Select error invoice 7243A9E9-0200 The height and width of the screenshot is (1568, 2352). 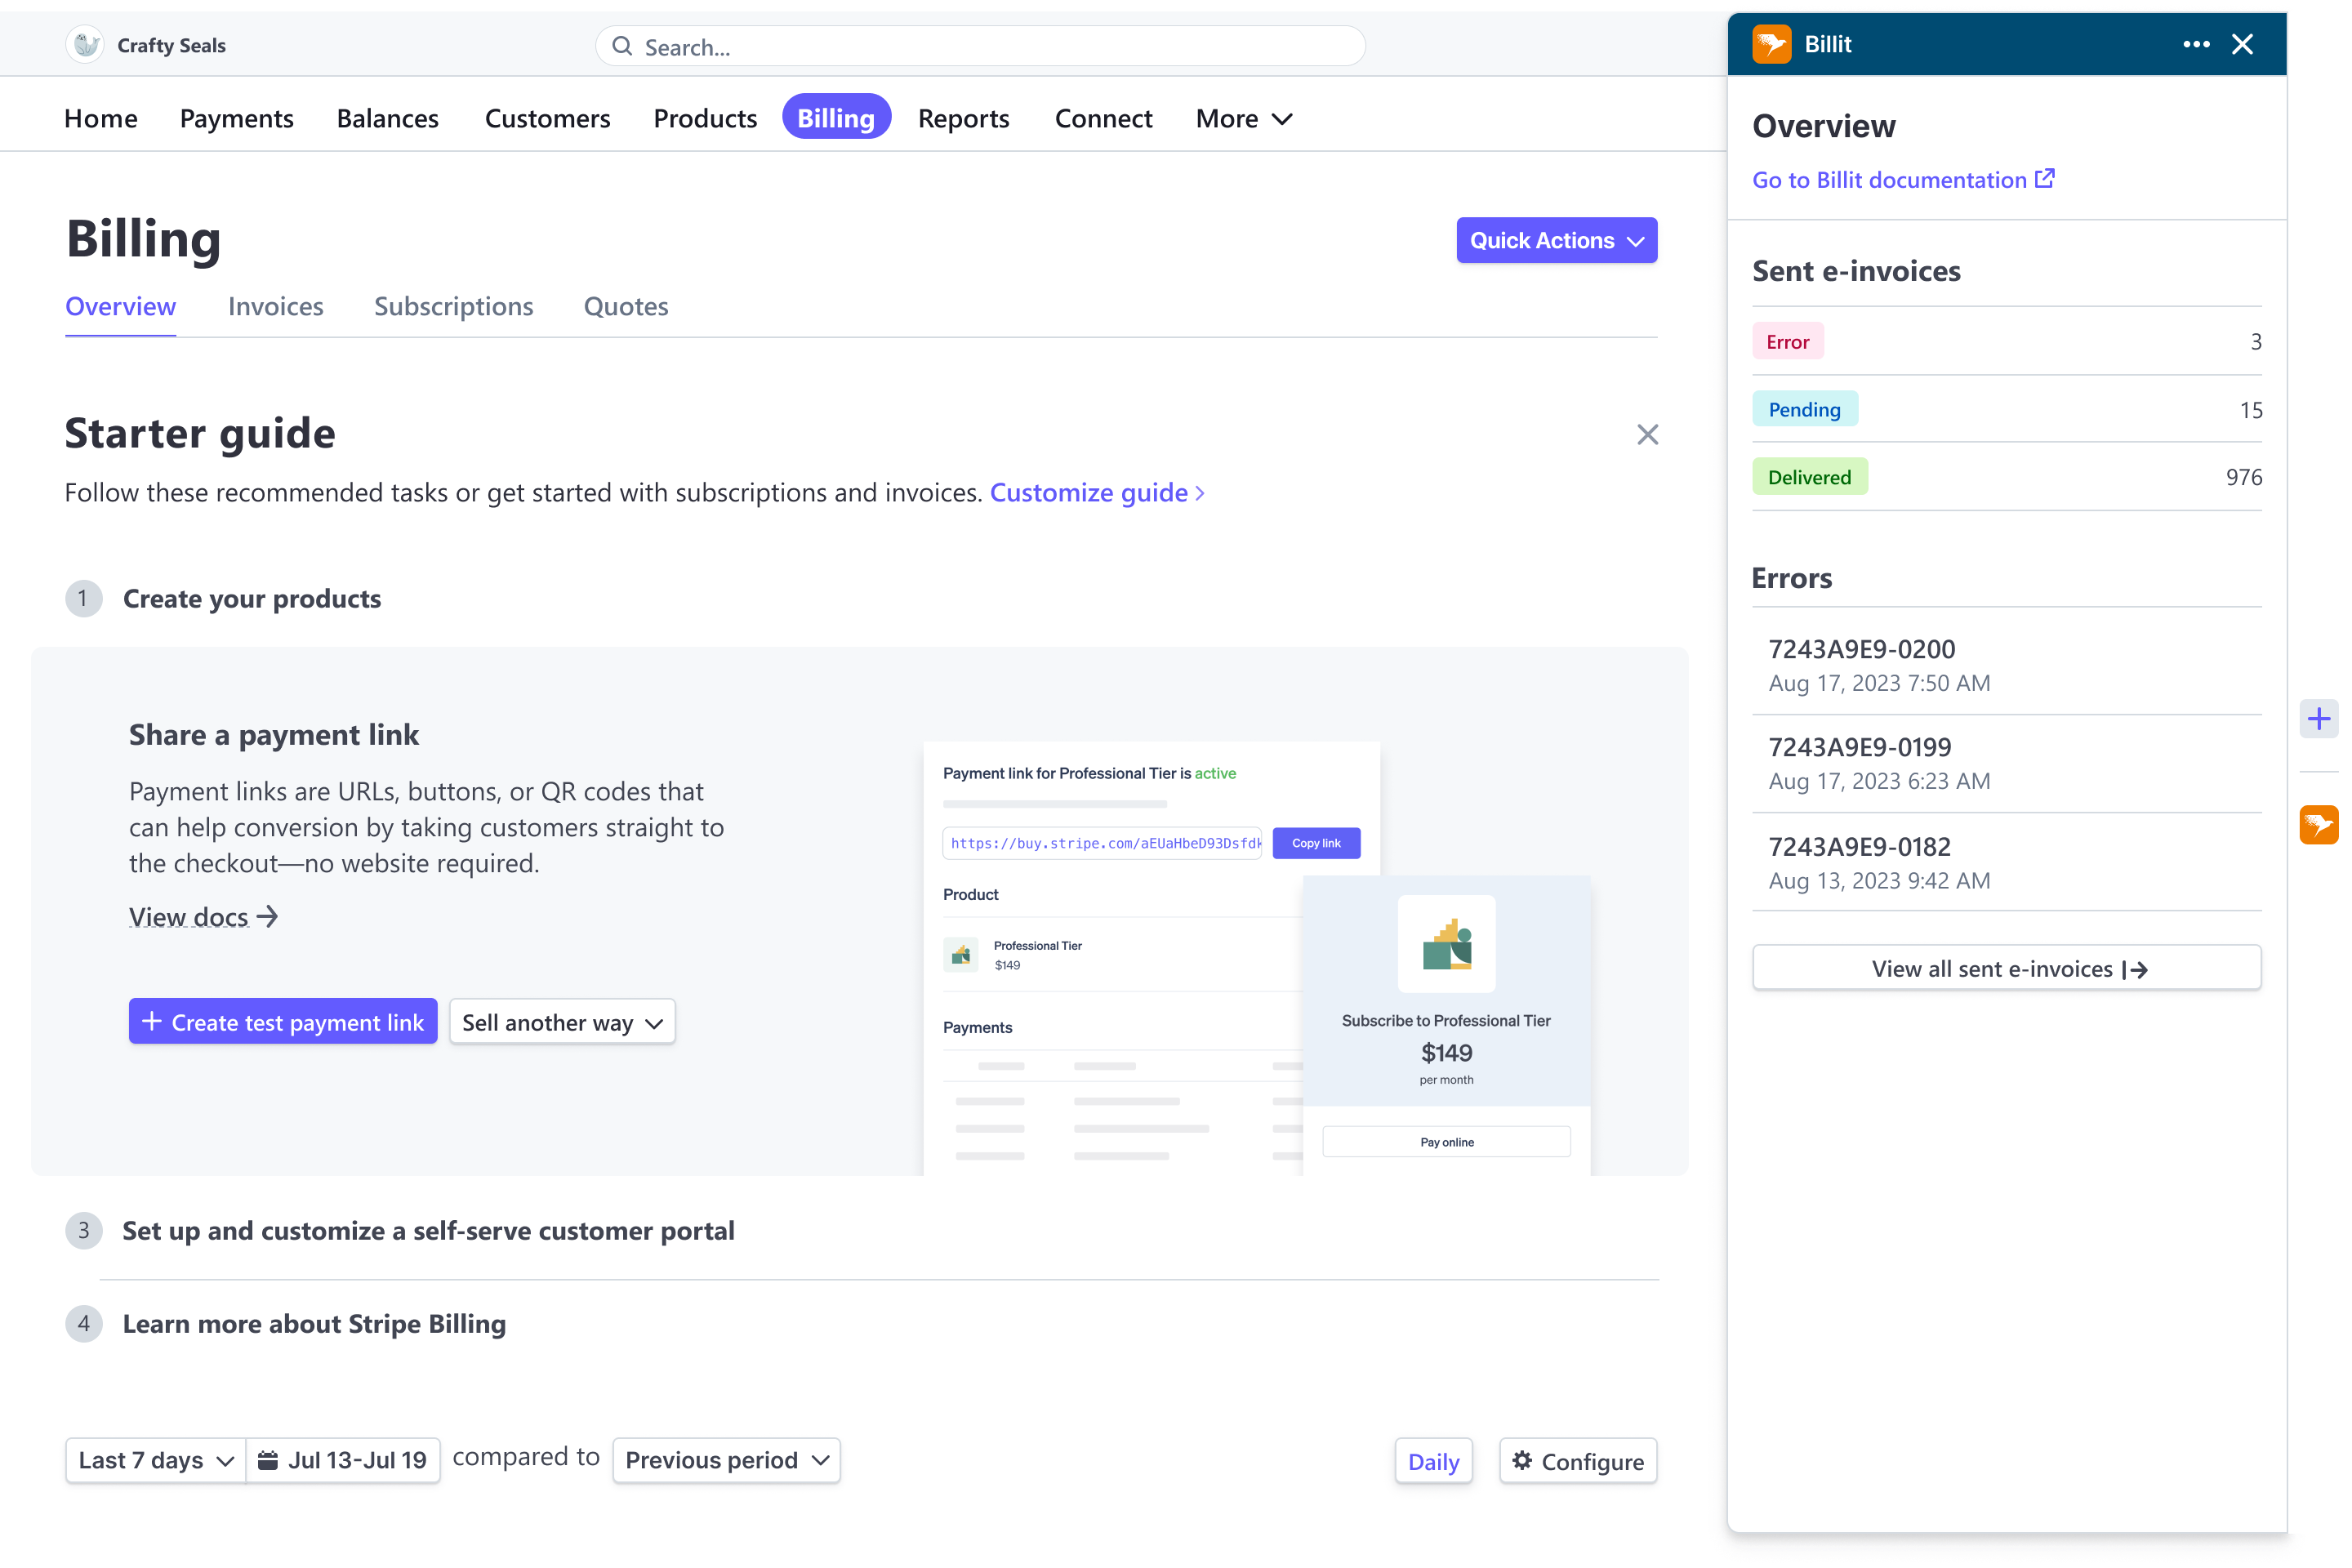(1862, 648)
